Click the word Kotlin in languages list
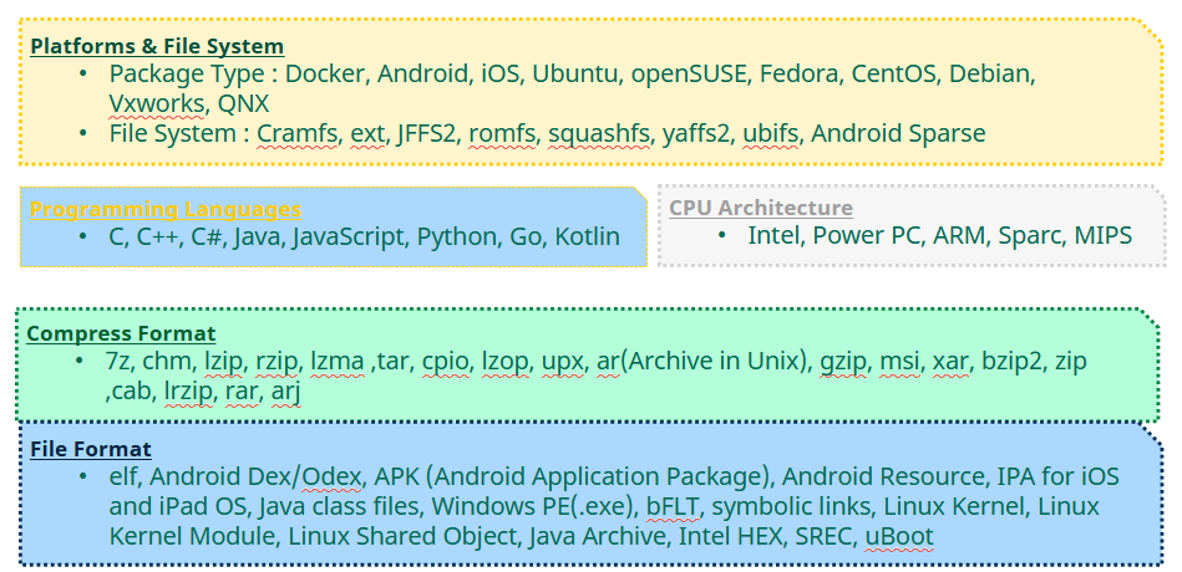Image resolution: width=1182 pixels, height=572 pixels. coord(587,237)
